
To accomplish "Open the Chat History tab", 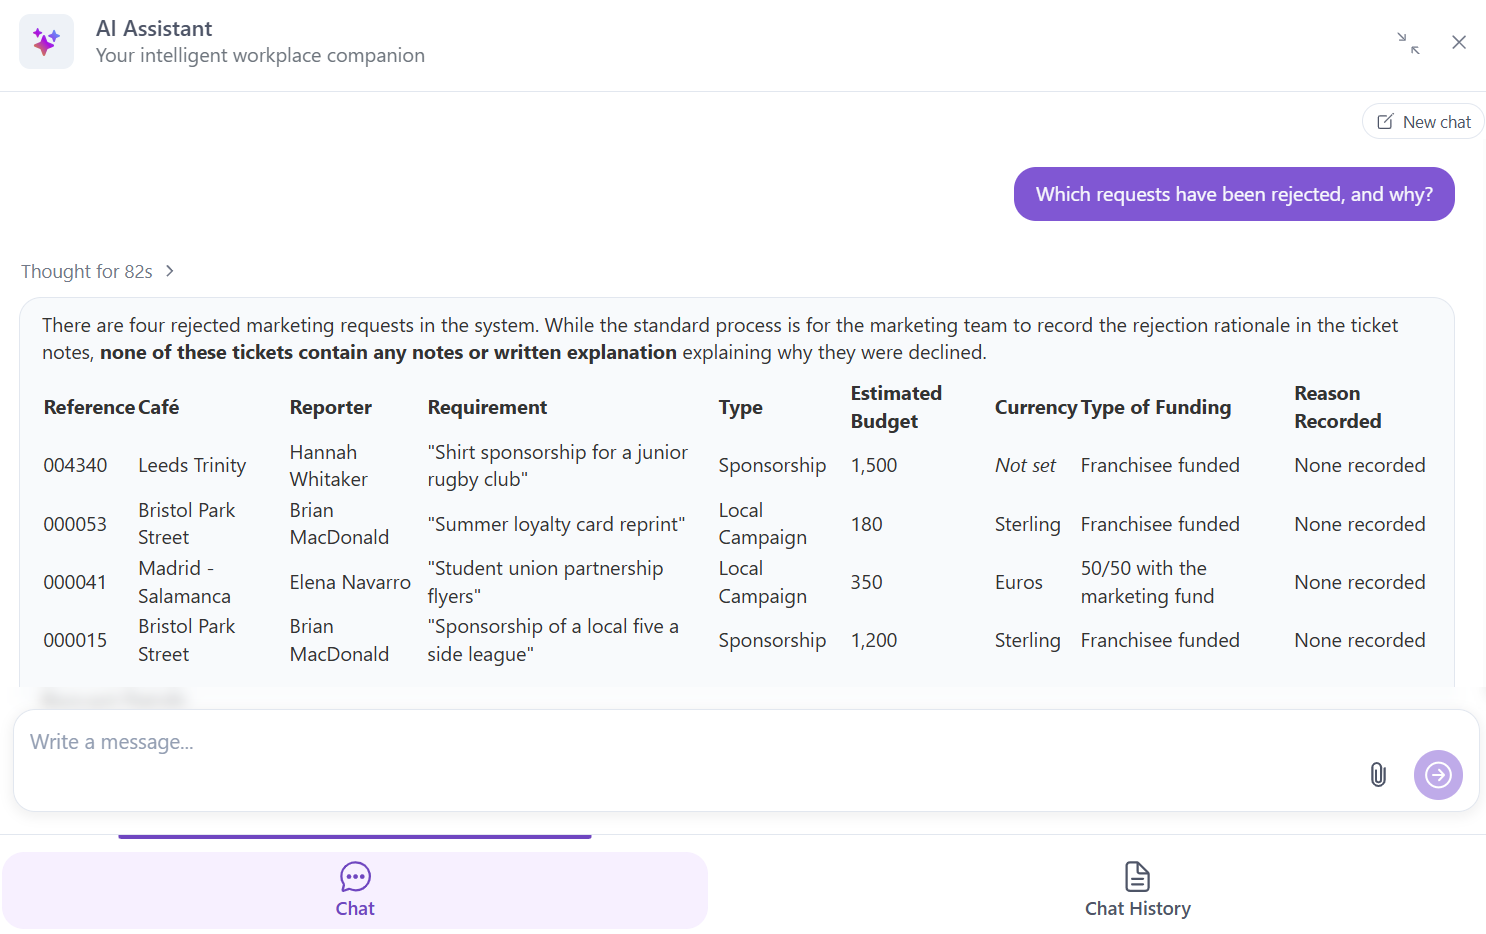I will point(1138,890).
